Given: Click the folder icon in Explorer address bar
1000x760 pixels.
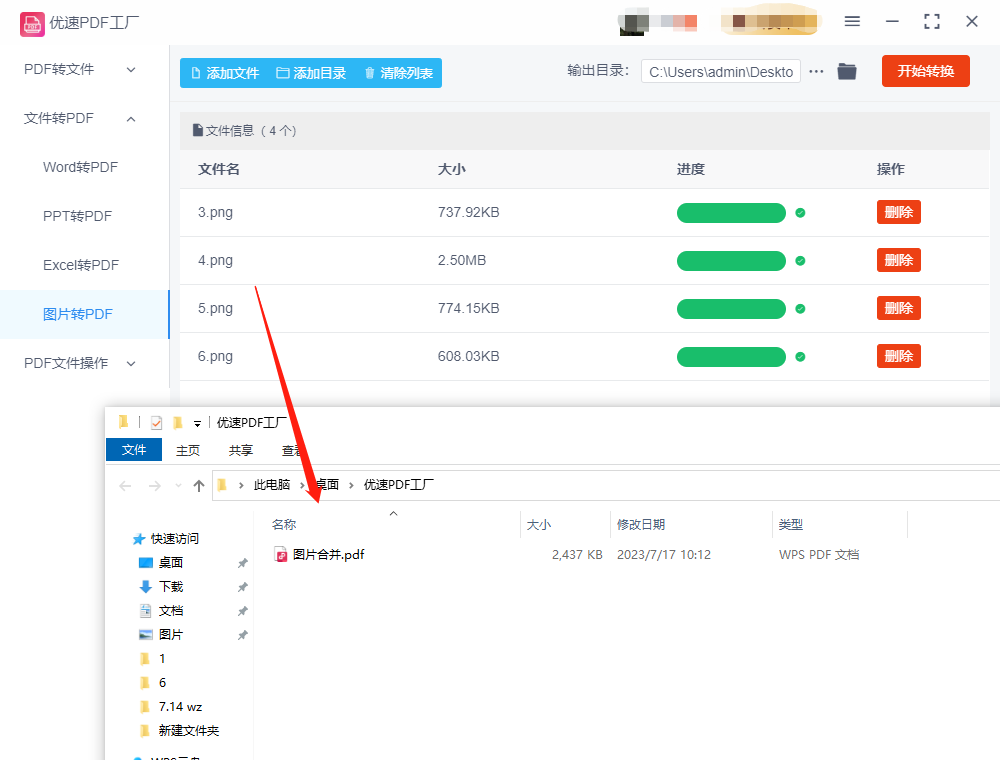Looking at the screenshot, I should (222, 485).
